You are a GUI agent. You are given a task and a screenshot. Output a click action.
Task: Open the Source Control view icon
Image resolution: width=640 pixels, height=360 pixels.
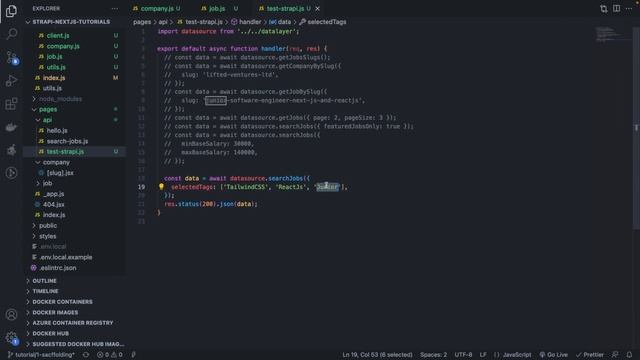point(11,58)
